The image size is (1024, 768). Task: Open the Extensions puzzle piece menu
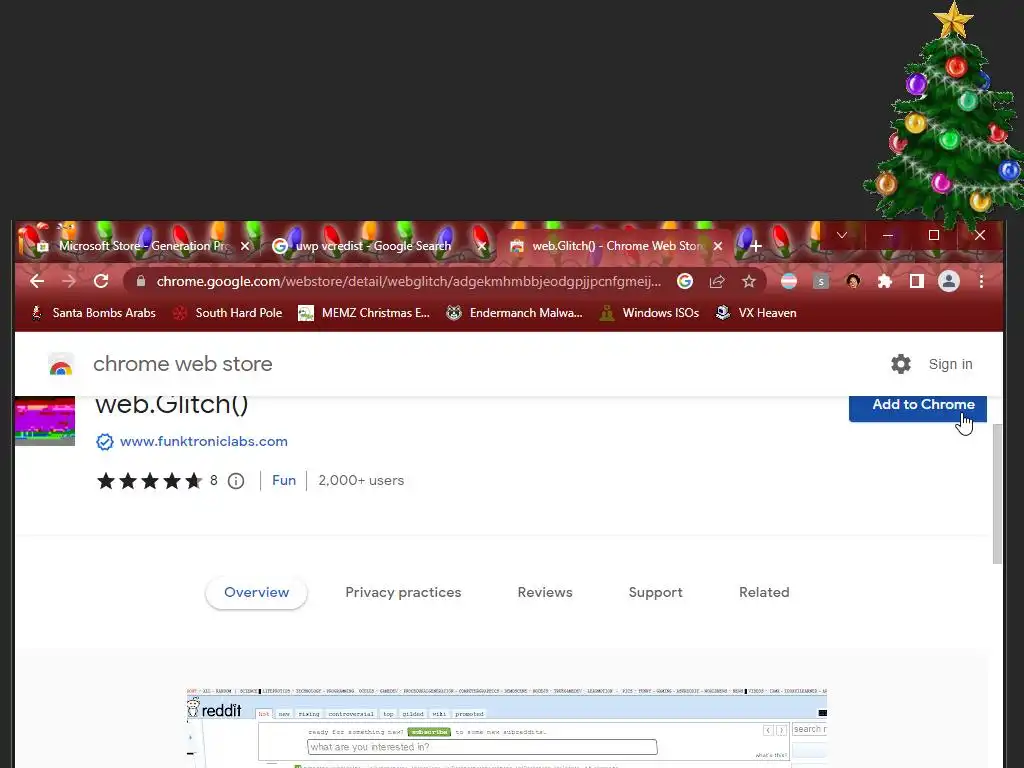coord(885,281)
